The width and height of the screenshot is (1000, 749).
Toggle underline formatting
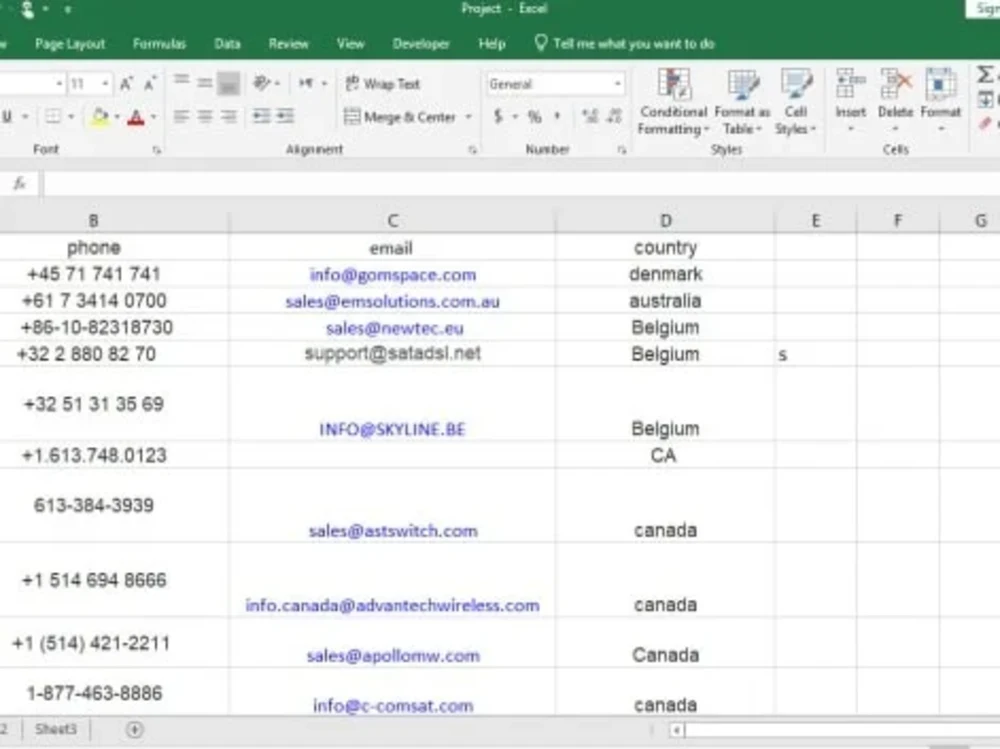(x=8, y=117)
